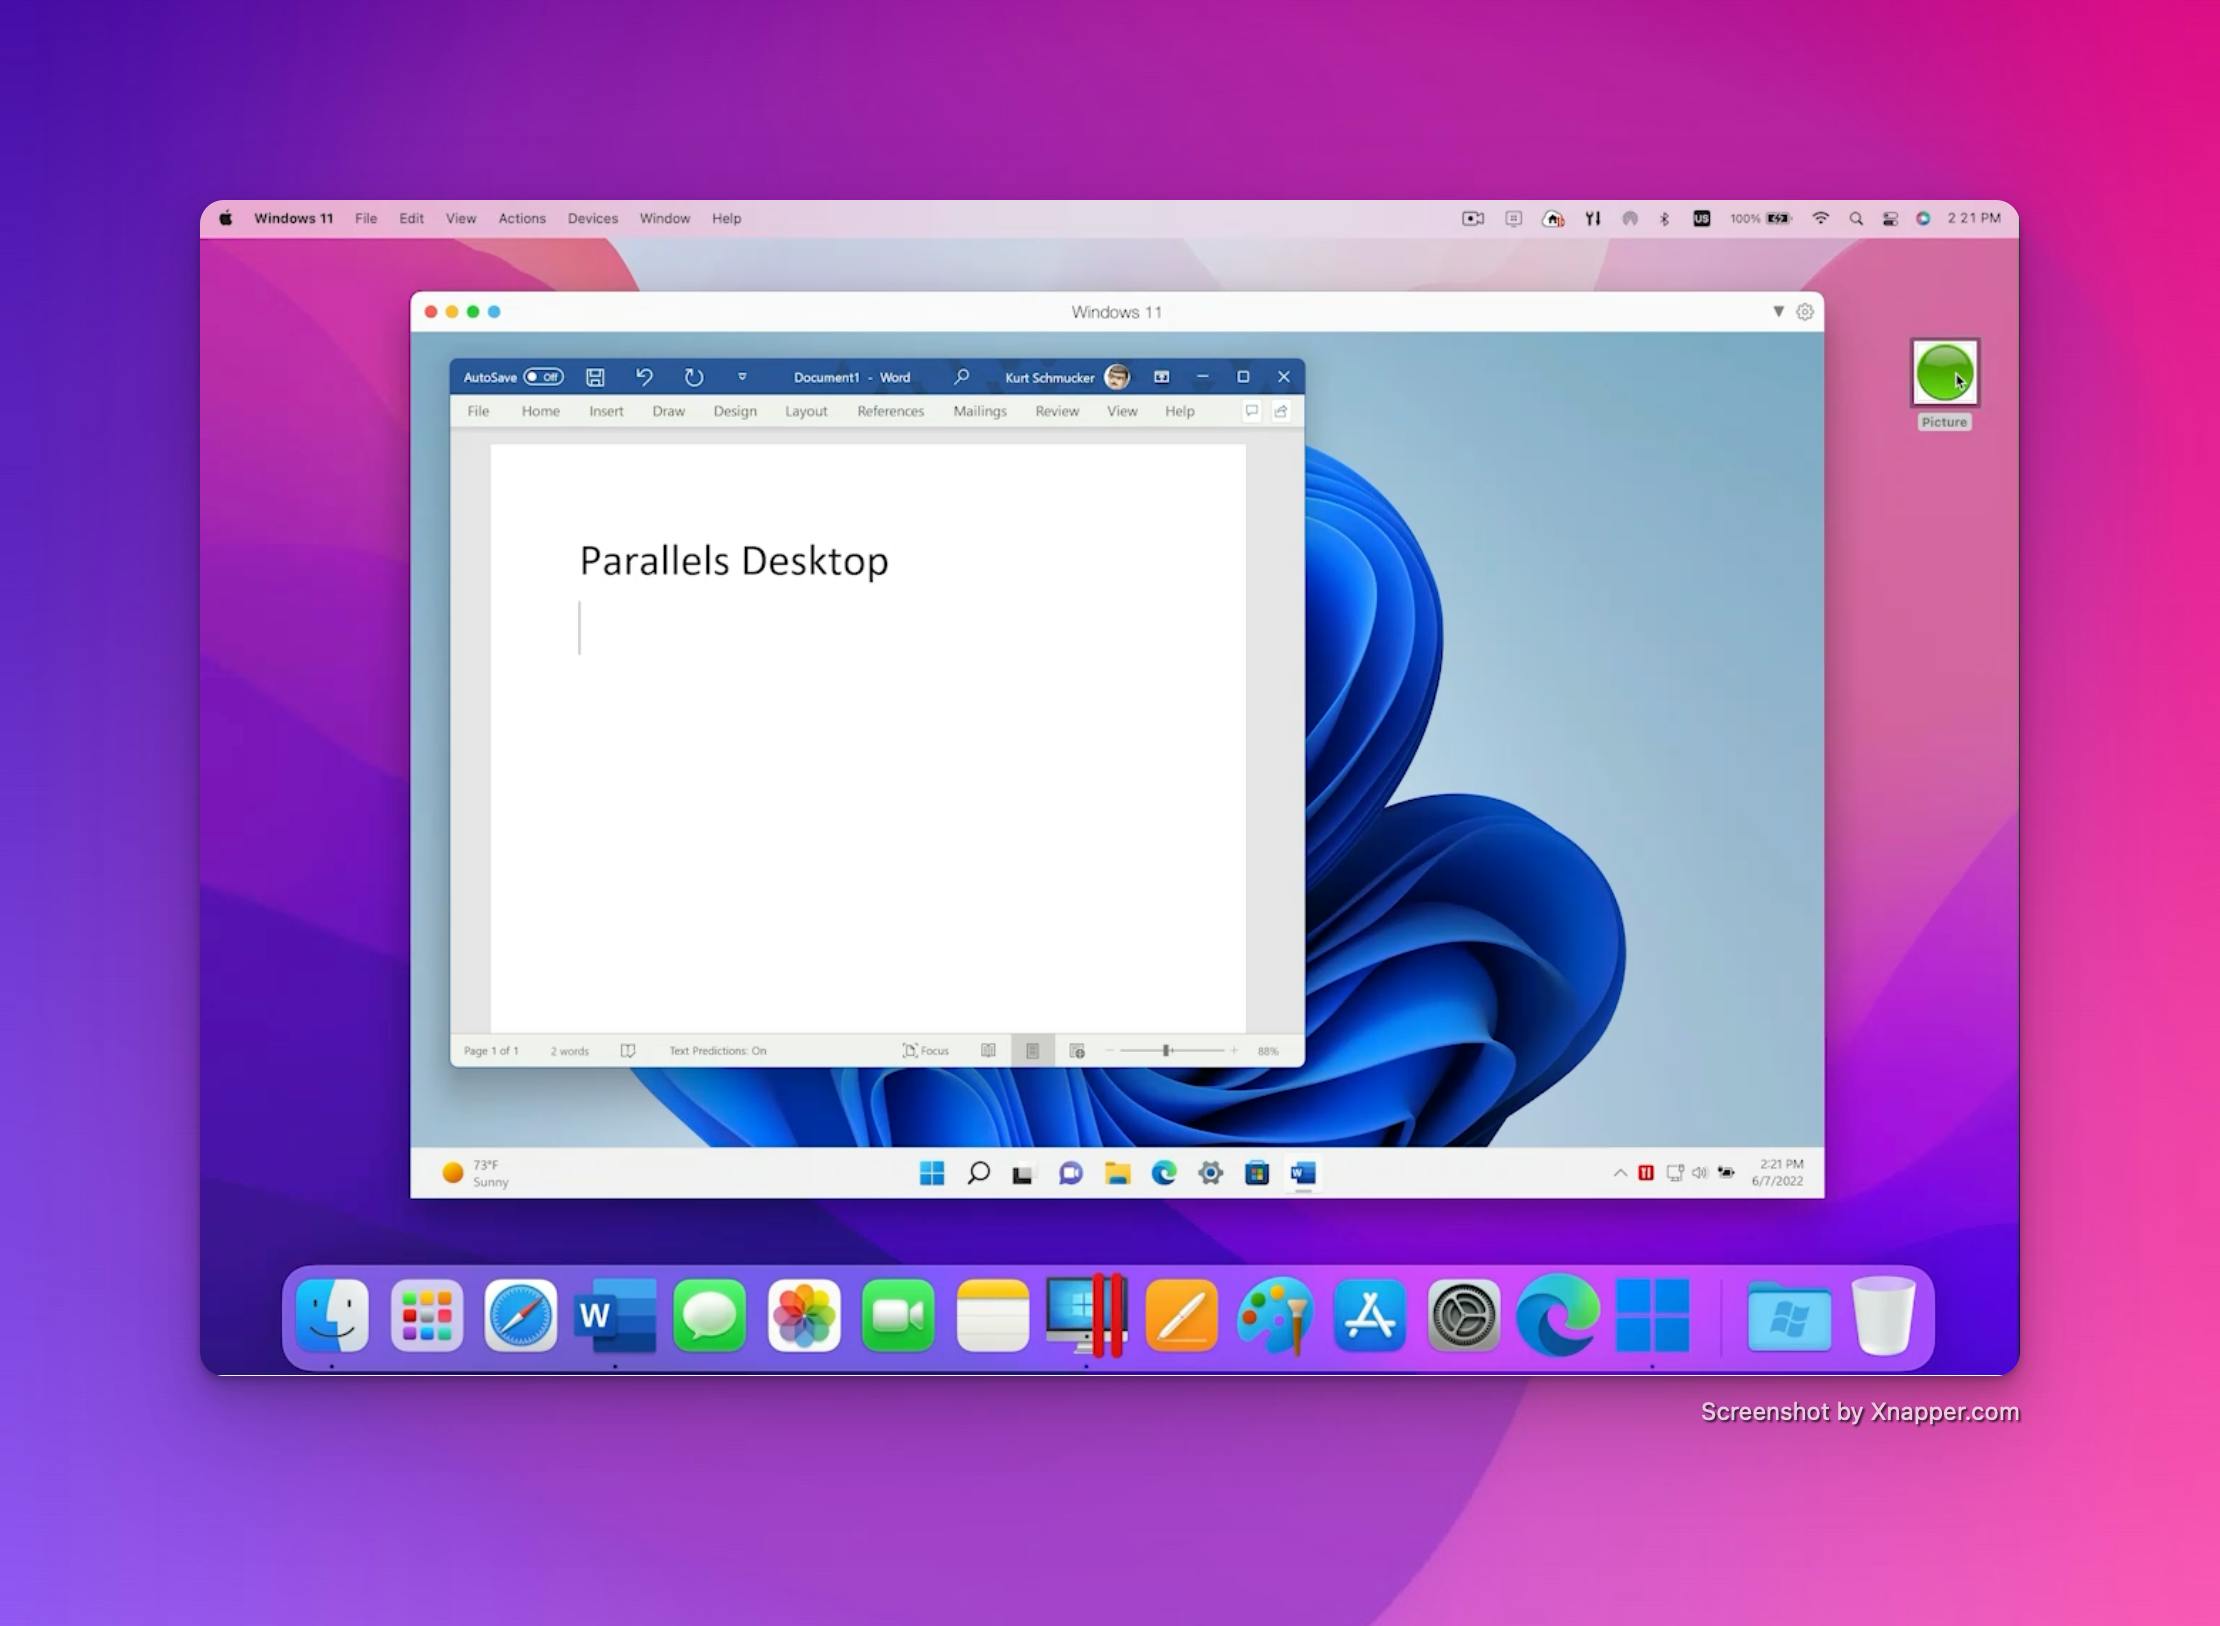Click the Wi-Fi icon in menu bar

[x=1821, y=218]
